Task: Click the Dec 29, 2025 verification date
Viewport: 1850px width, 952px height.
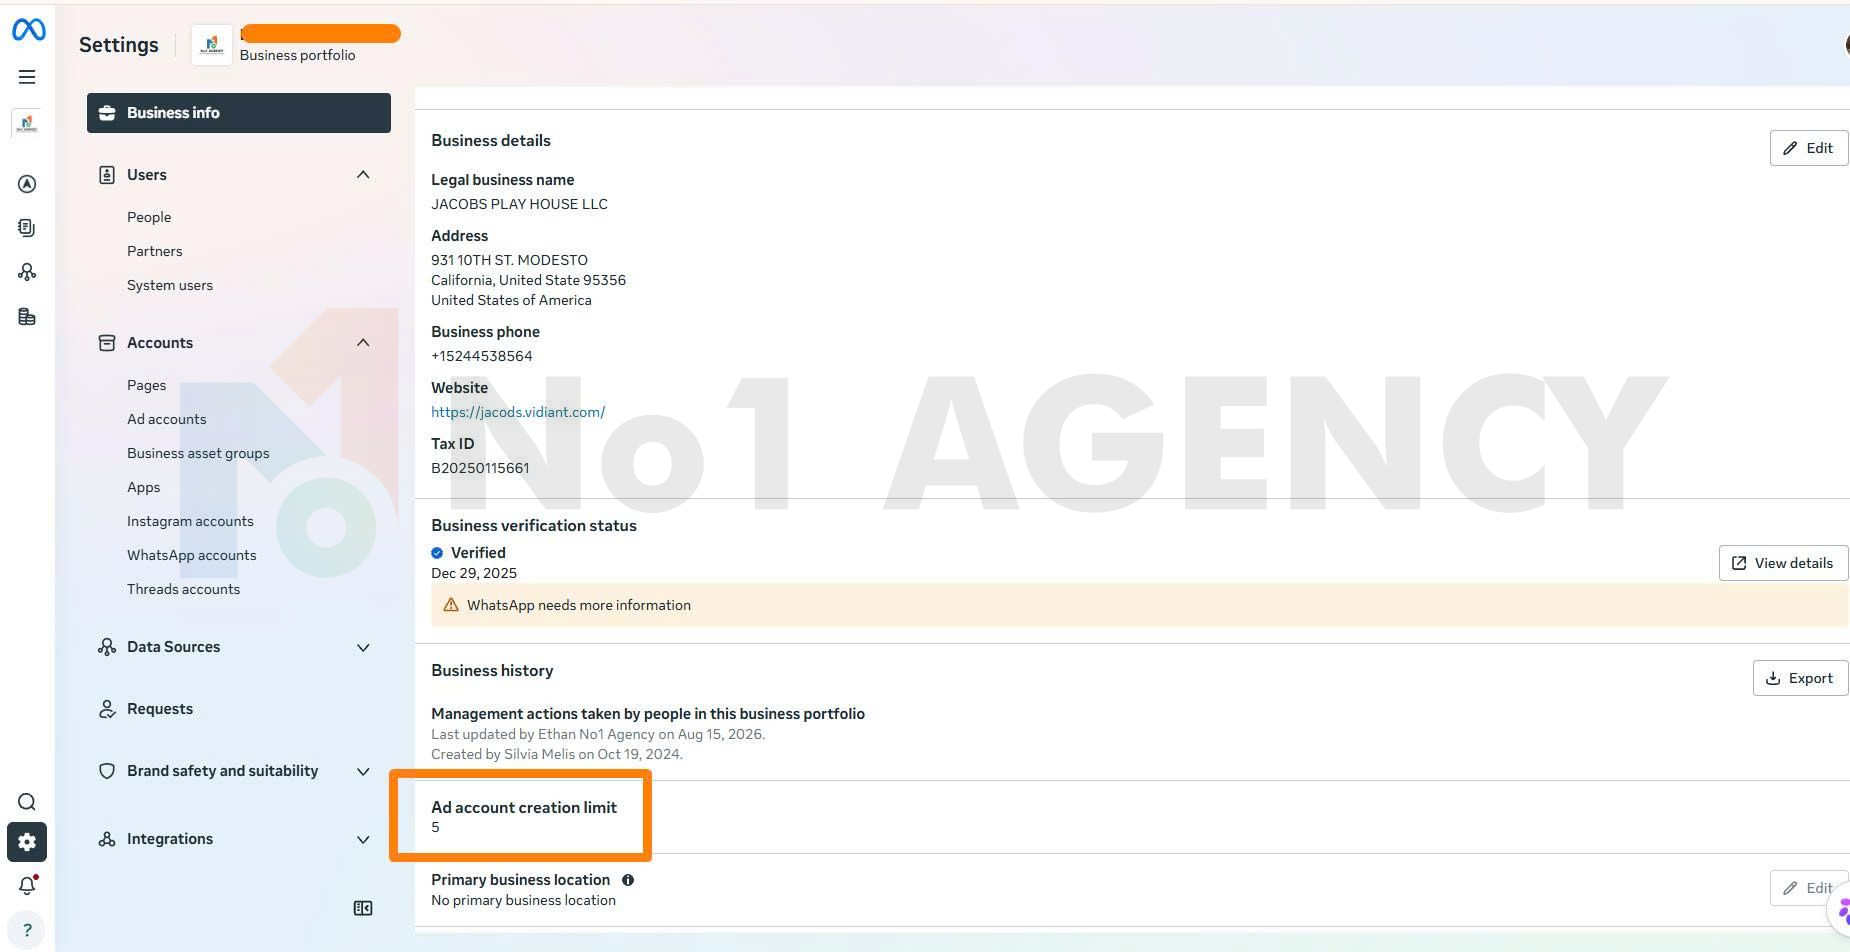Action: click(474, 573)
